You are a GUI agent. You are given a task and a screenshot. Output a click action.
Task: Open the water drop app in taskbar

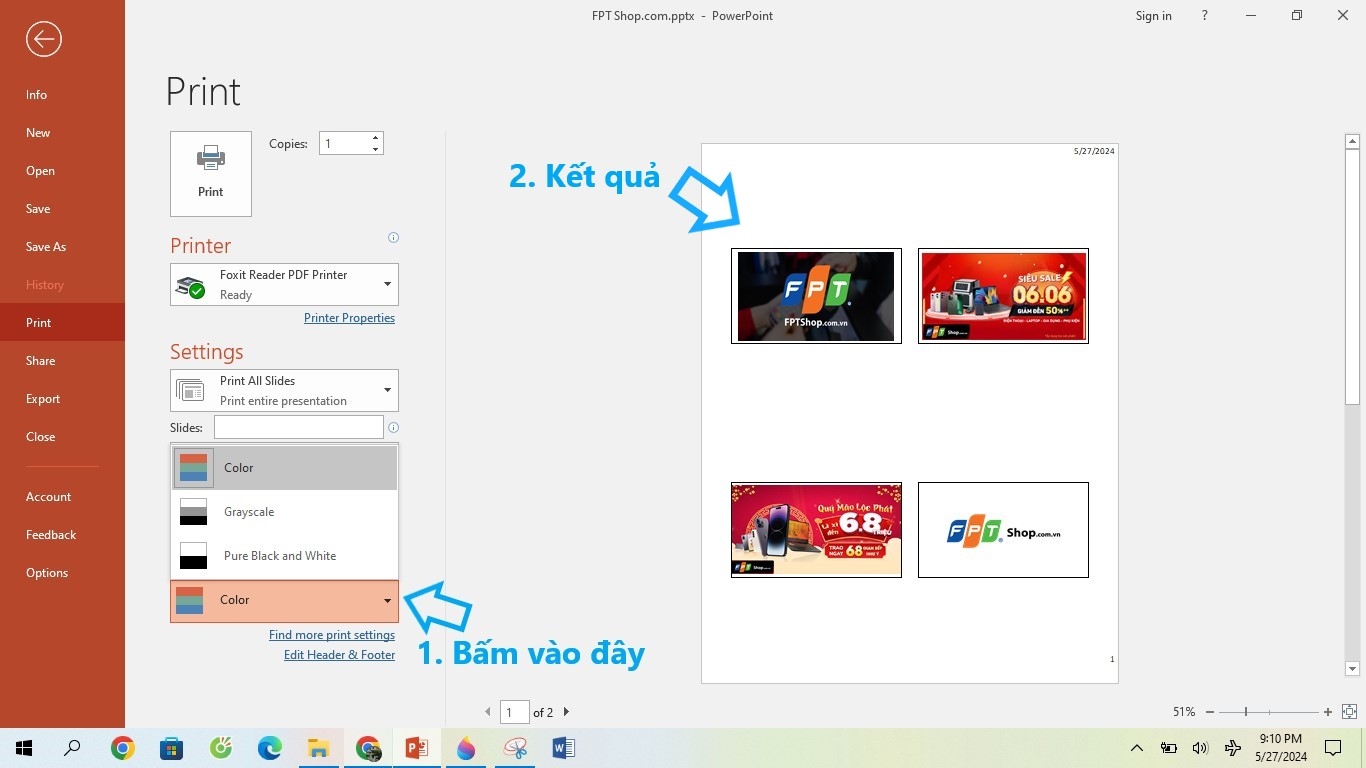pyautogui.click(x=466, y=748)
